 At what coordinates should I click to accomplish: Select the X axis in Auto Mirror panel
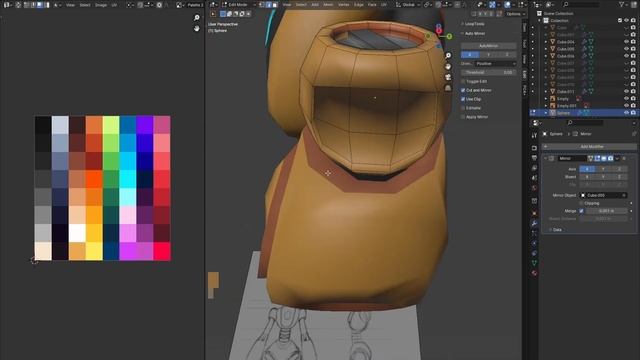pos(470,55)
